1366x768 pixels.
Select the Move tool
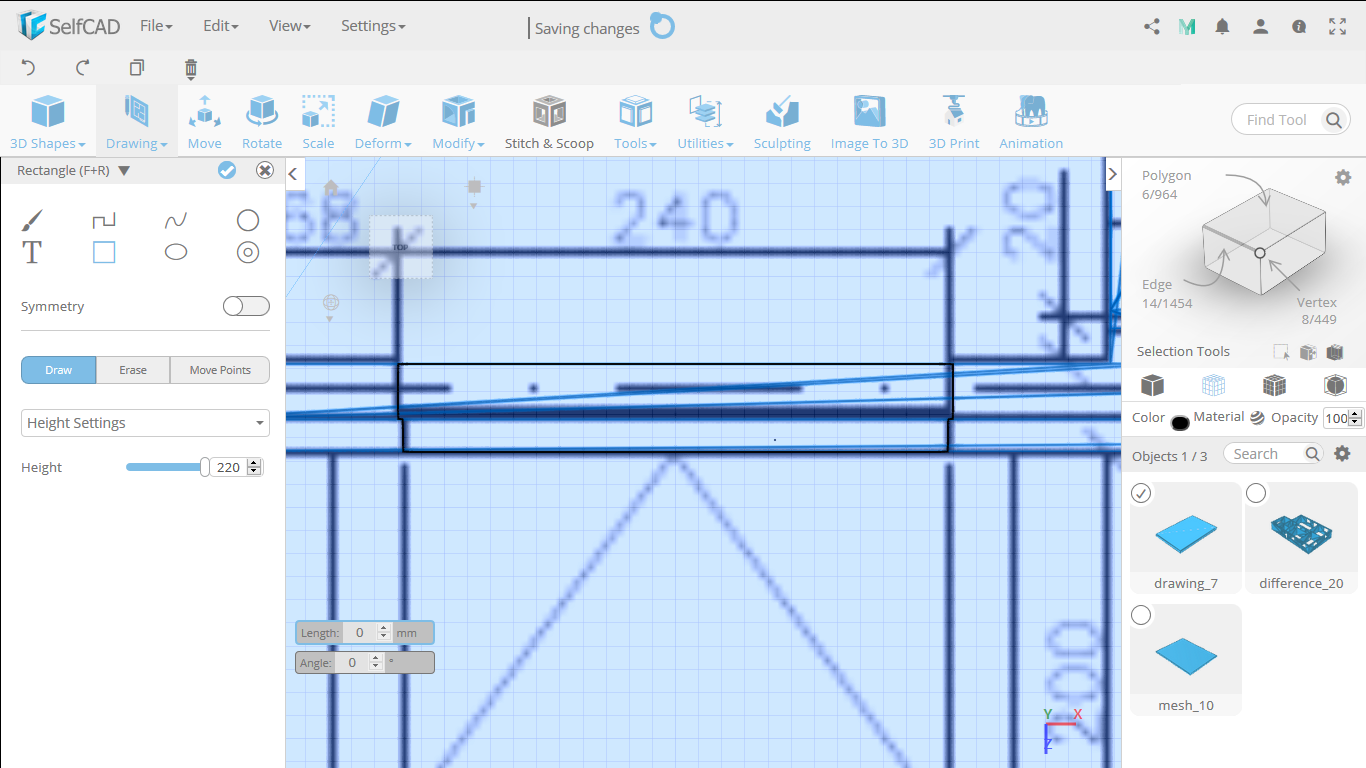pos(204,122)
